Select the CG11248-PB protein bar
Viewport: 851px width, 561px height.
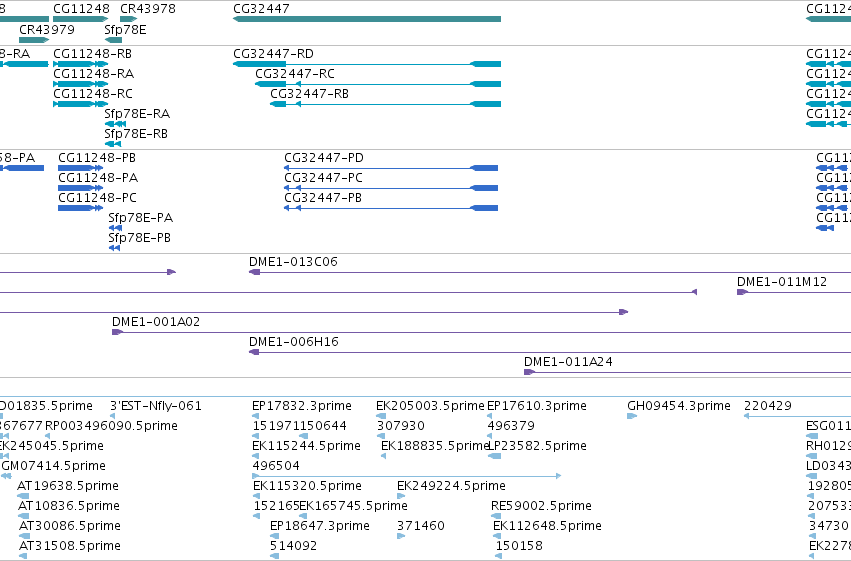coord(80,168)
